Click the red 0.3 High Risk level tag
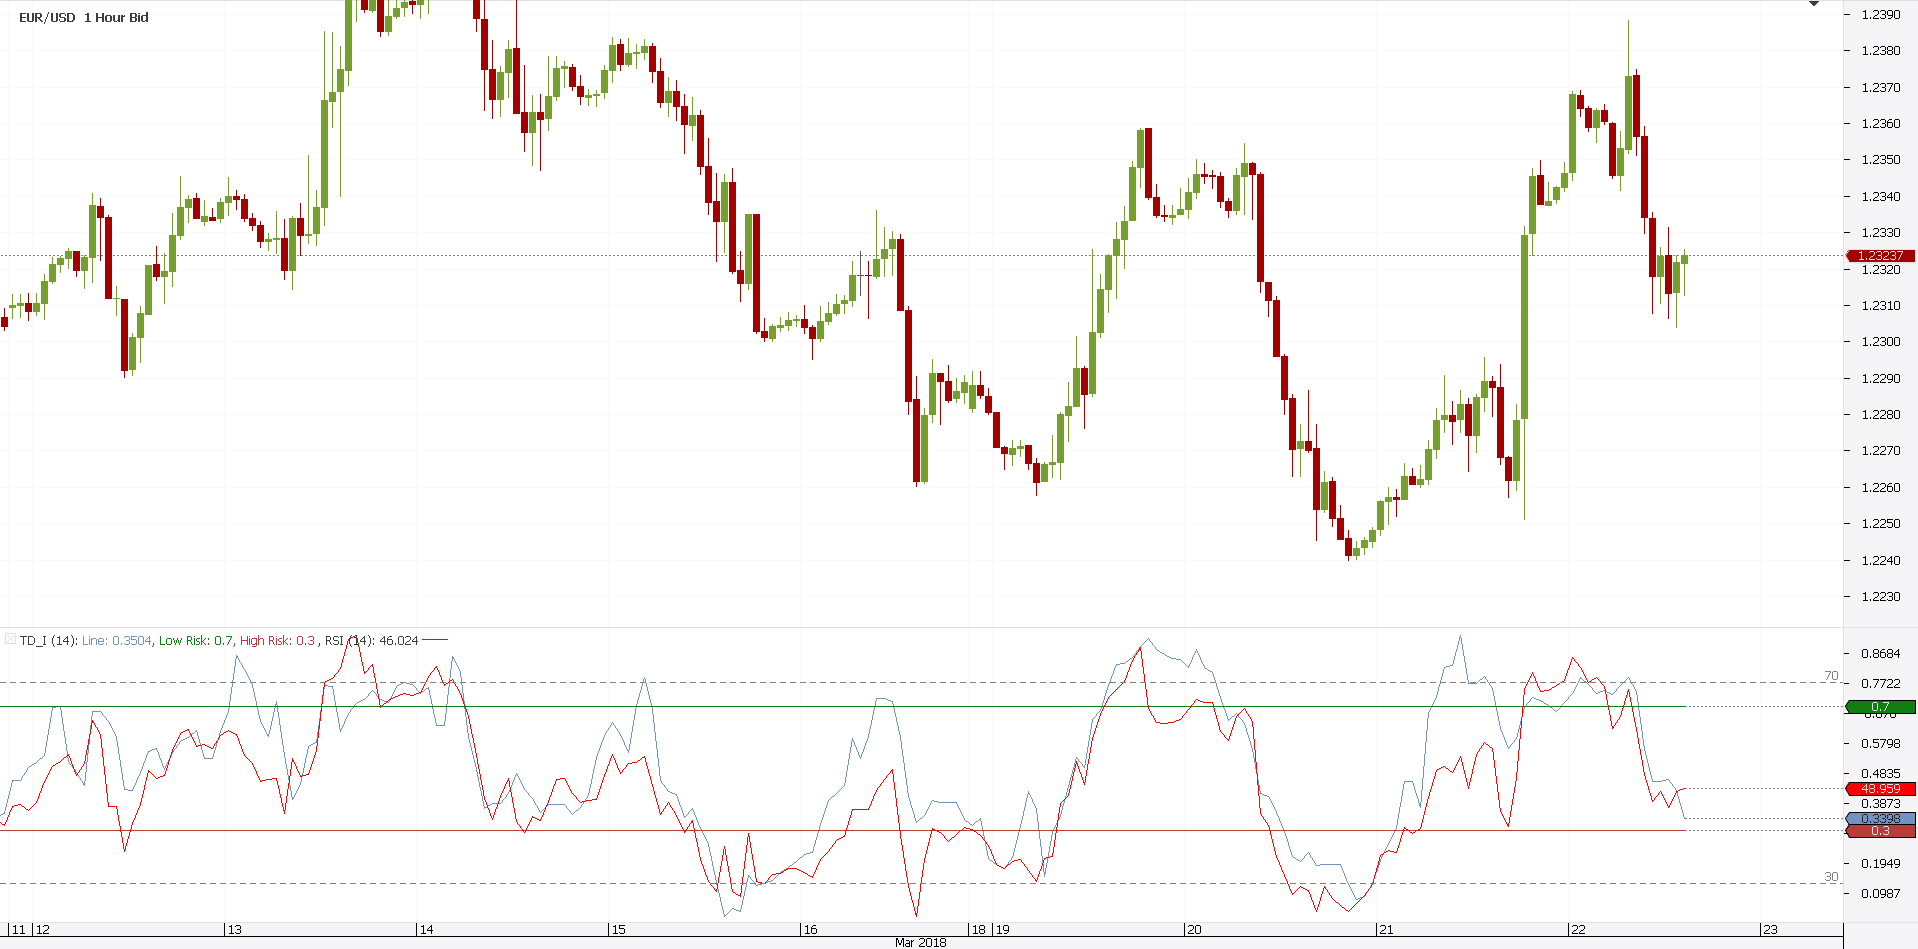1918x949 pixels. click(1883, 830)
